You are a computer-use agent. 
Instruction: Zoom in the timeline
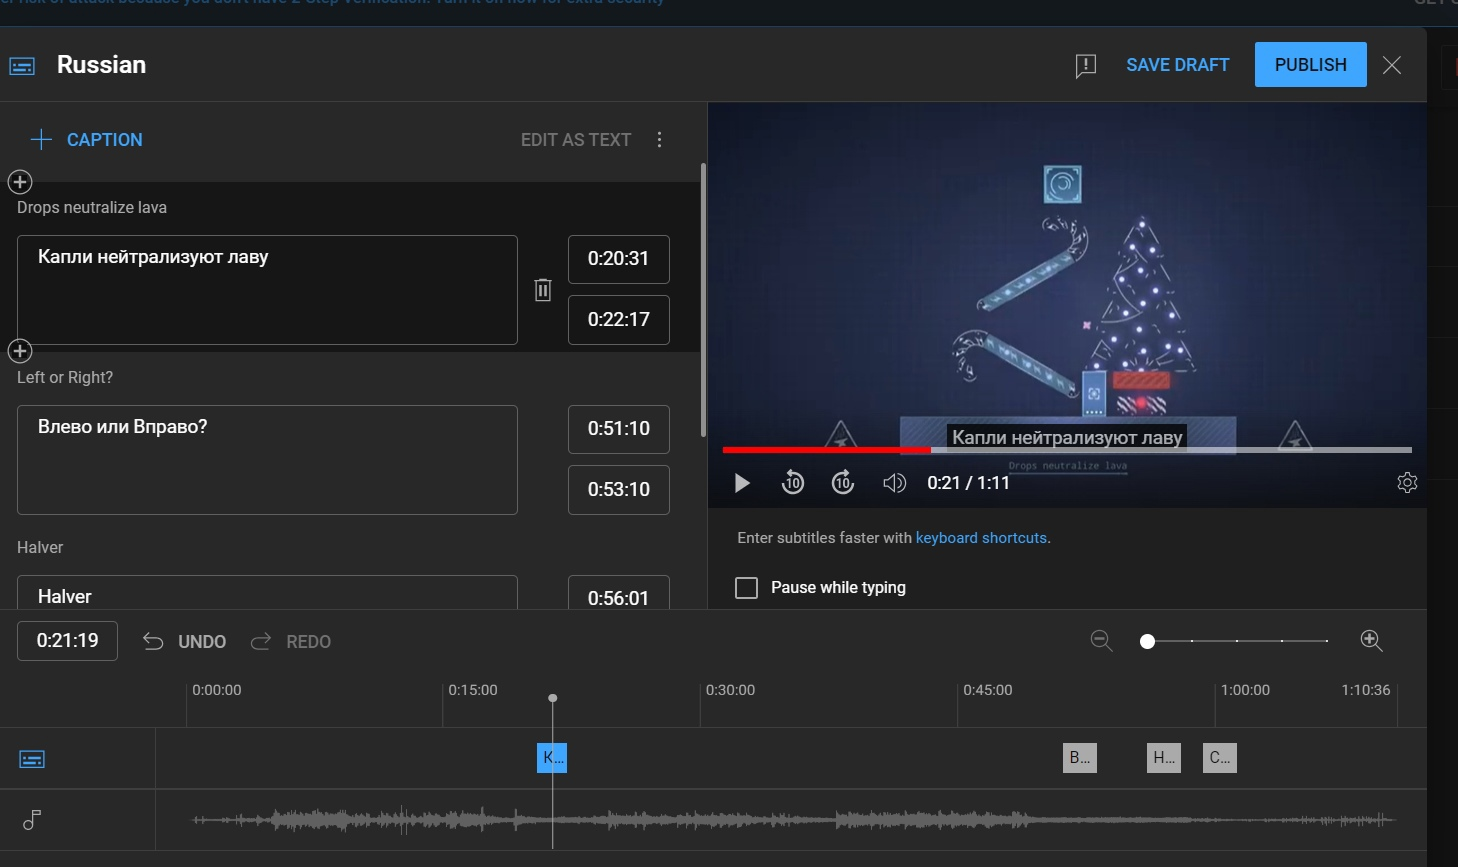pyautogui.click(x=1372, y=641)
